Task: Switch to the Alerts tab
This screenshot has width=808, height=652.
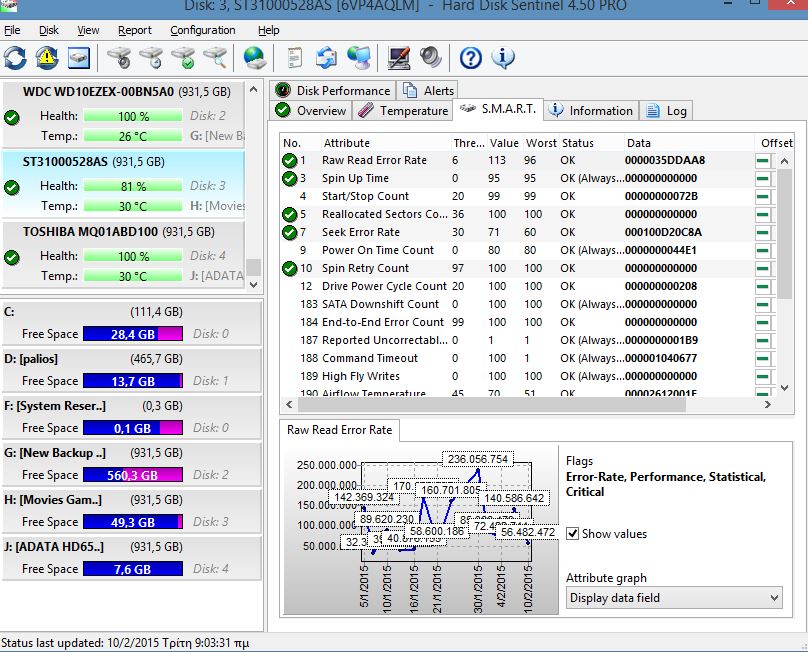Action: point(428,90)
